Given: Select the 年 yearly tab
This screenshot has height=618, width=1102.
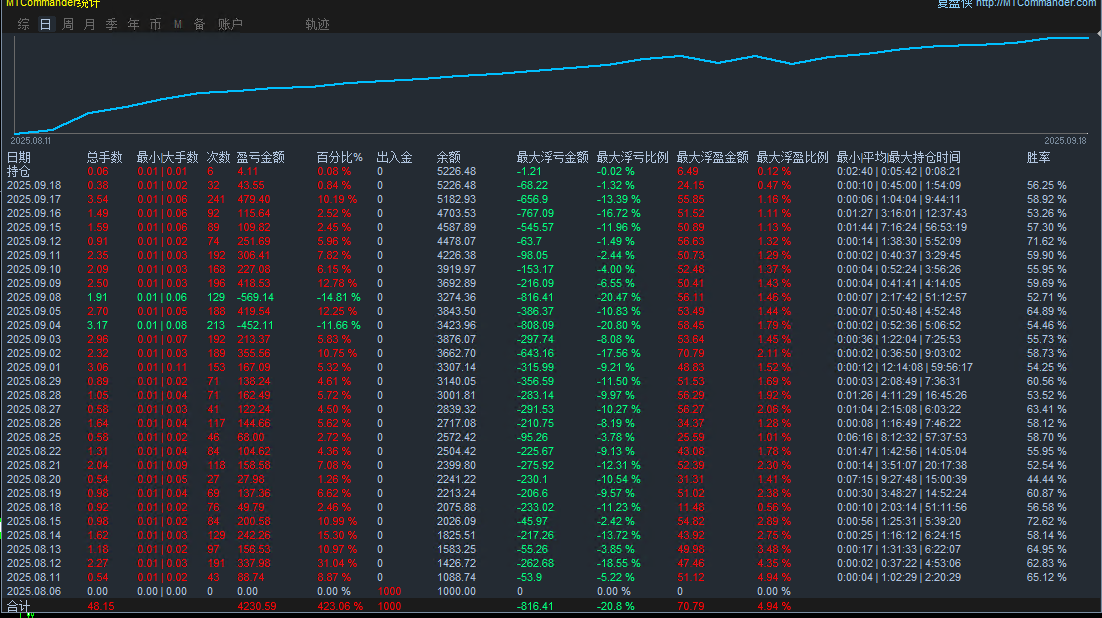Looking at the screenshot, I should click(133, 24).
